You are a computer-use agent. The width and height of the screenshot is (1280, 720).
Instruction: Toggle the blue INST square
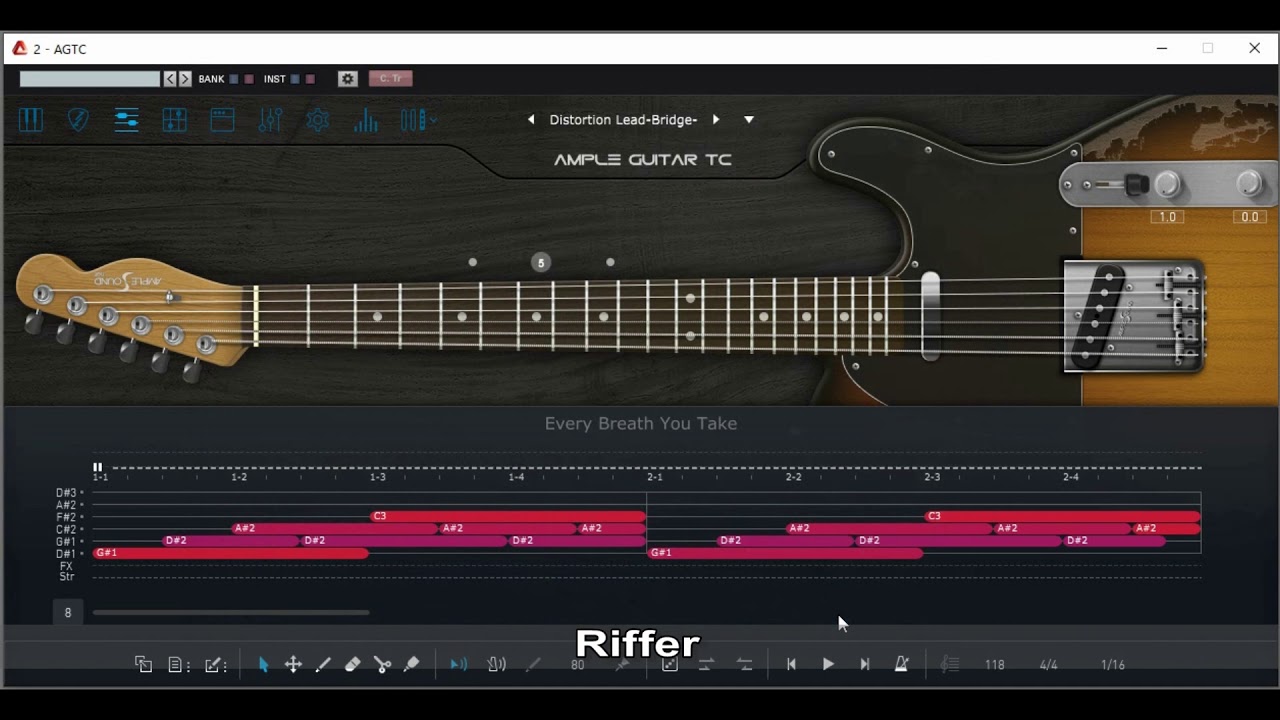coord(295,79)
